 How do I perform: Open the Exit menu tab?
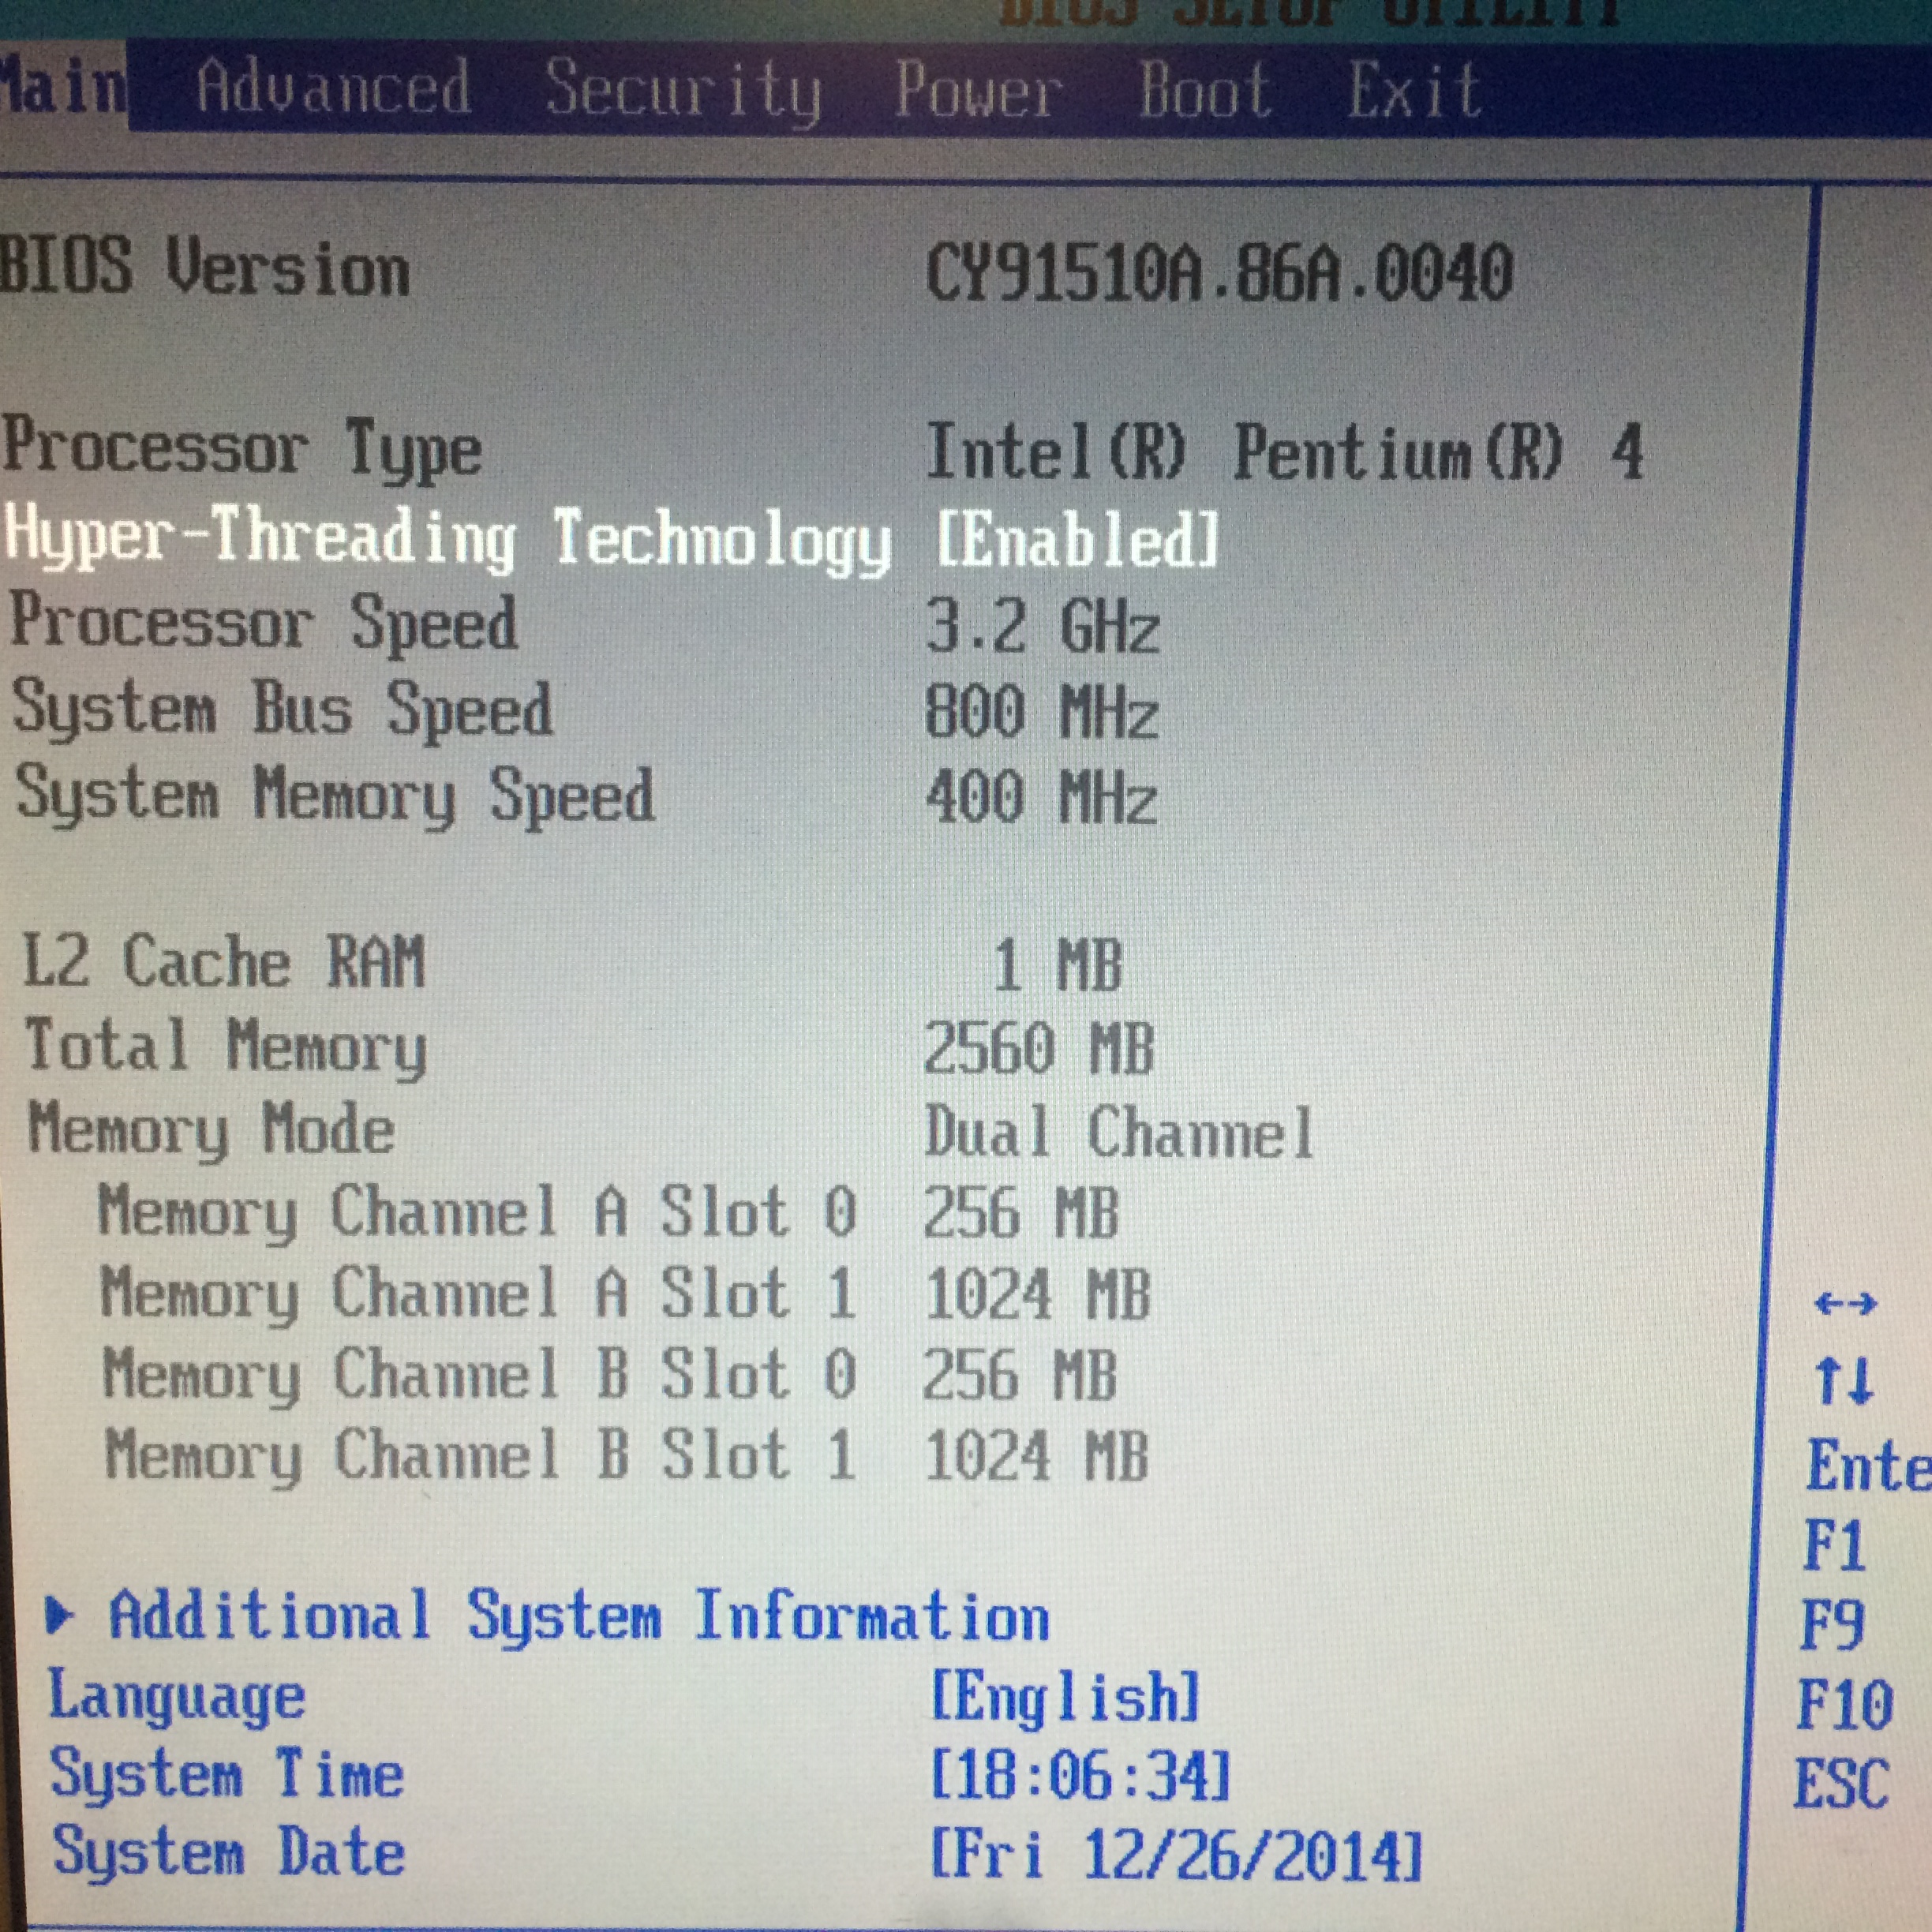point(1414,91)
